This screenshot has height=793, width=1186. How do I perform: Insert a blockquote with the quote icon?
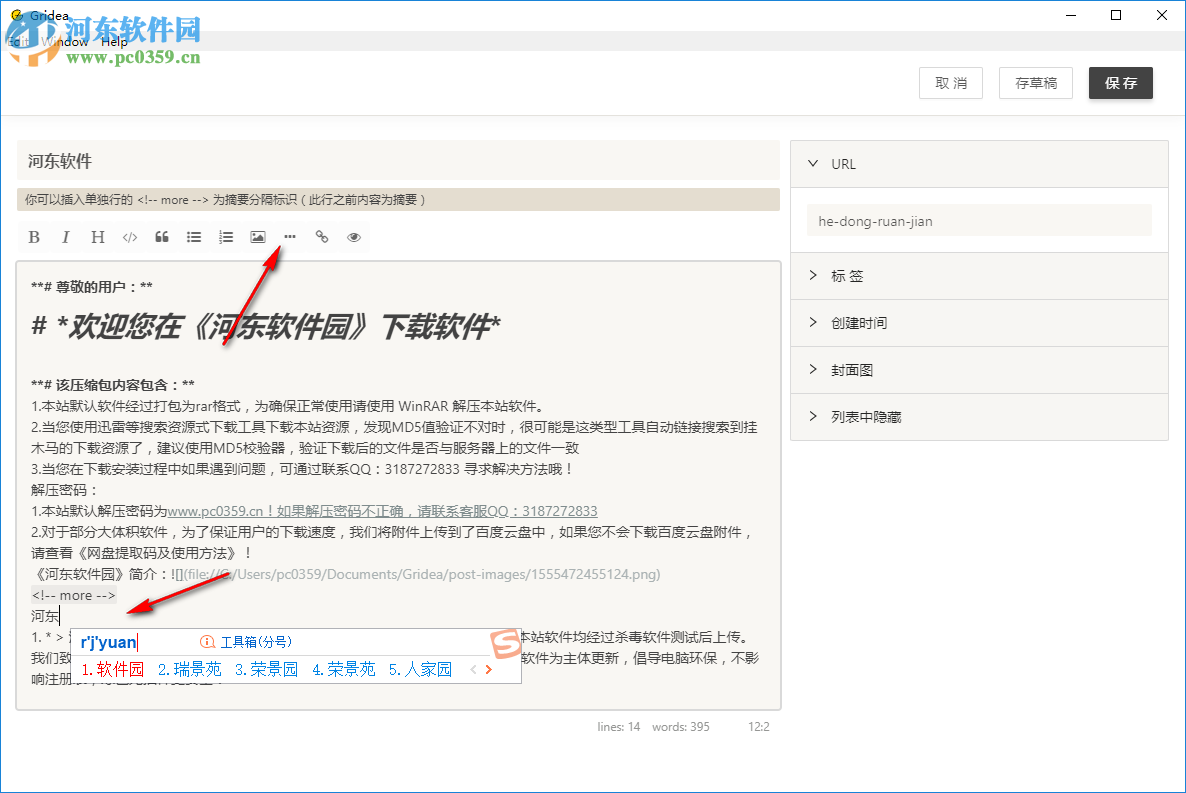coord(162,238)
